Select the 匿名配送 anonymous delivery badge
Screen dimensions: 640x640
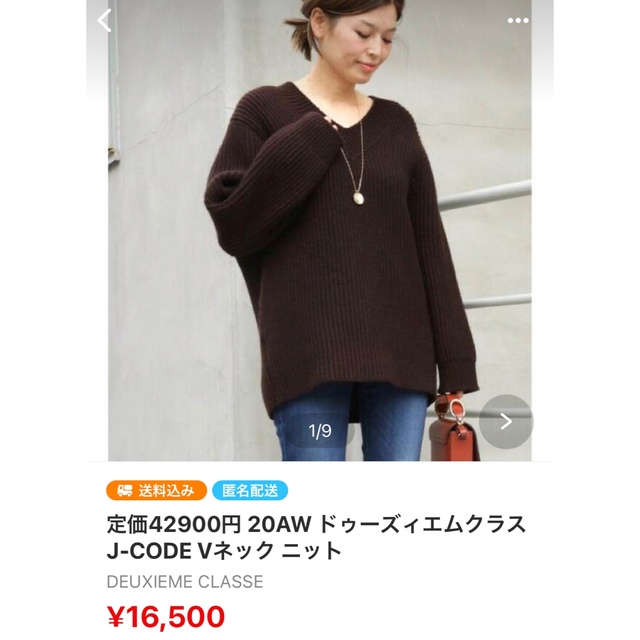click(250, 490)
